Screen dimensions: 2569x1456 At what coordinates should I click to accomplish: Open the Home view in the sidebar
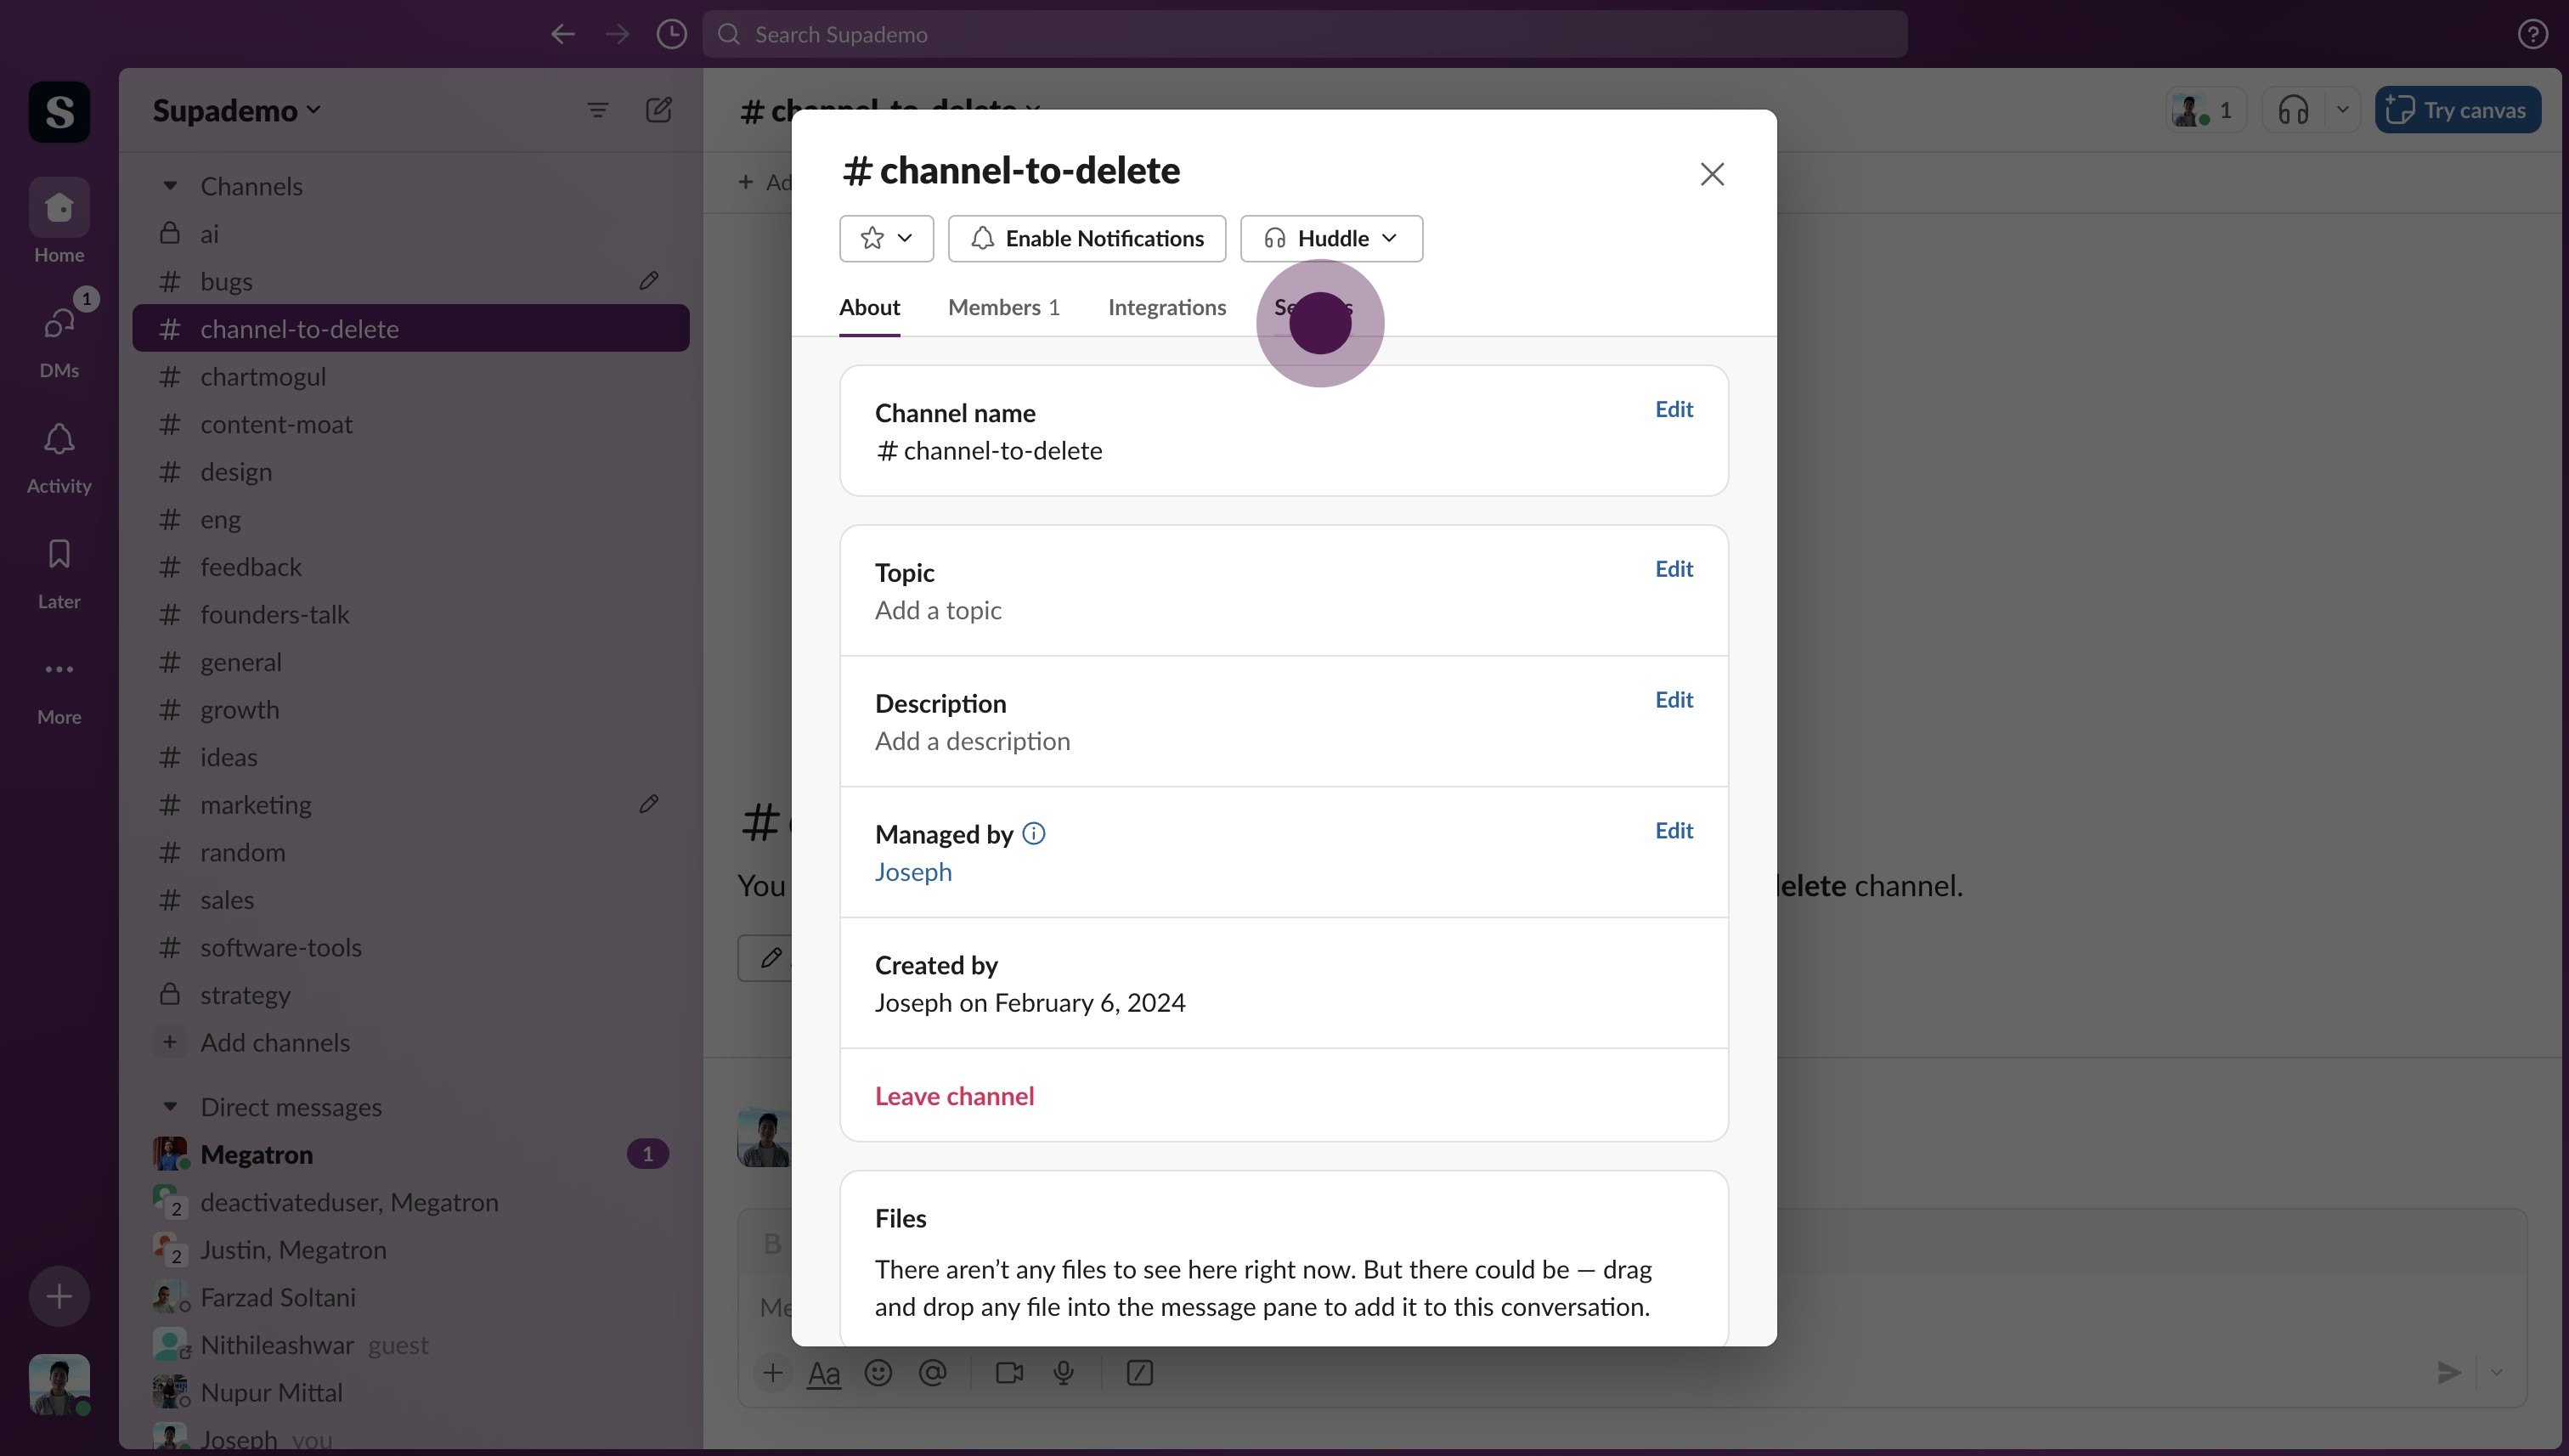point(59,221)
